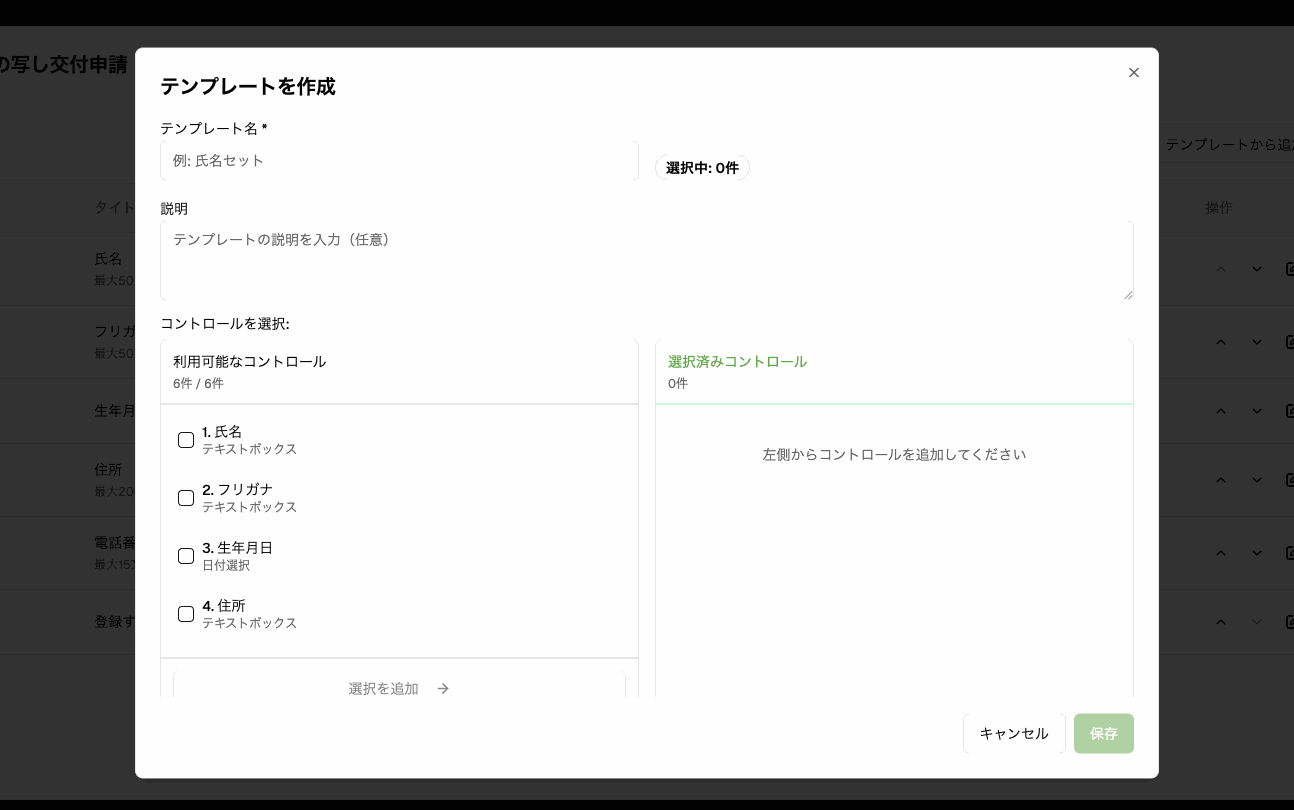Viewport: 1294px width, 810px height.
Task: Click the 日付選択 subtitle under 3. 生年月日
Action: click(x=226, y=565)
